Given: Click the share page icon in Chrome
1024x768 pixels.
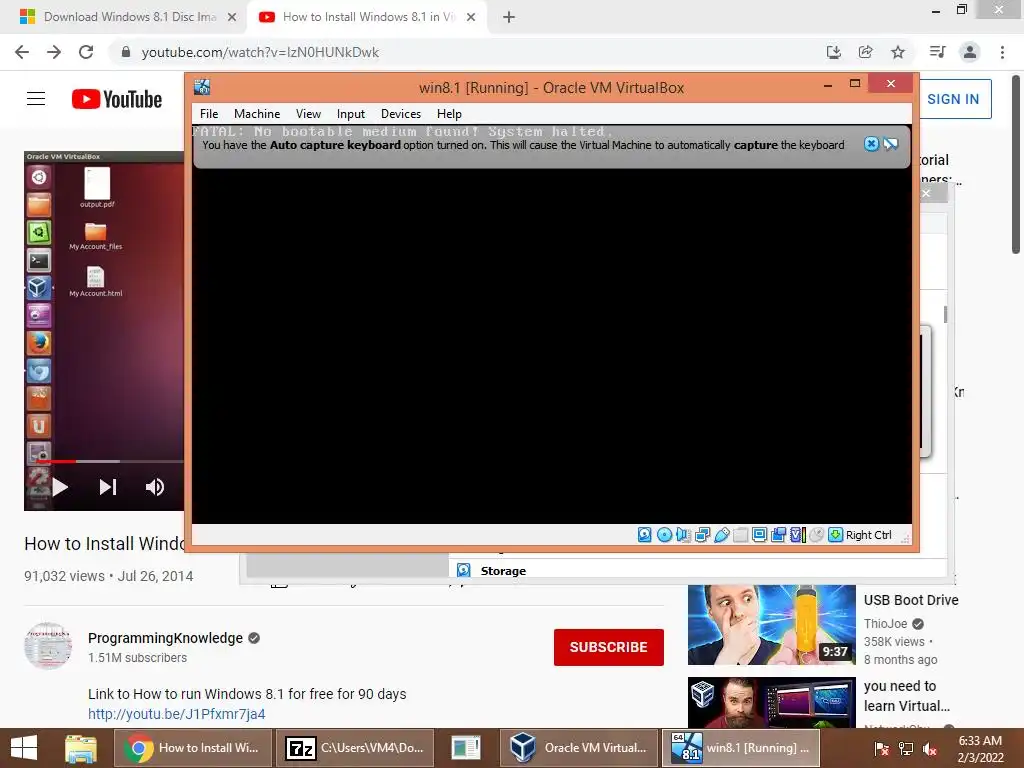Looking at the screenshot, I should point(865,52).
